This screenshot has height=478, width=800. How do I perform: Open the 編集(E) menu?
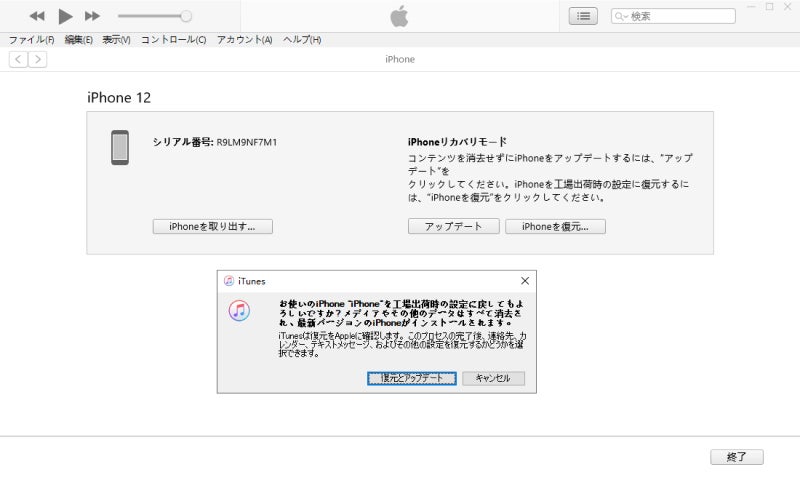(x=79, y=40)
